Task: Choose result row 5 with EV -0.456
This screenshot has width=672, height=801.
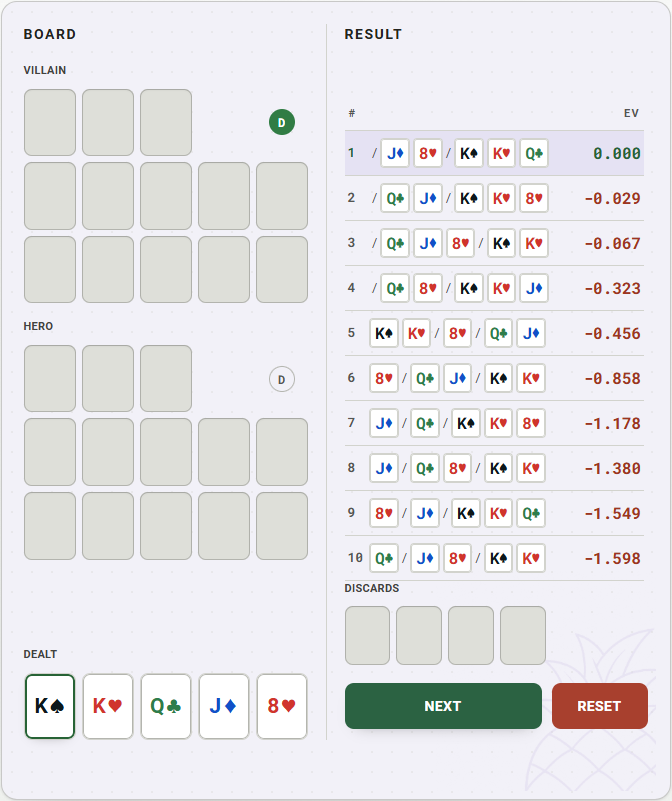Action: click(x=494, y=333)
